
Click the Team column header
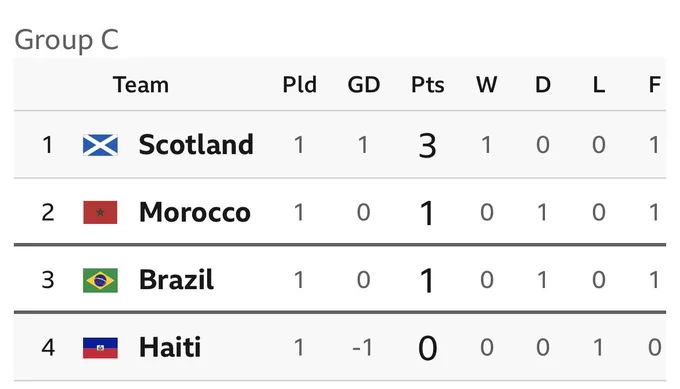(141, 85)
